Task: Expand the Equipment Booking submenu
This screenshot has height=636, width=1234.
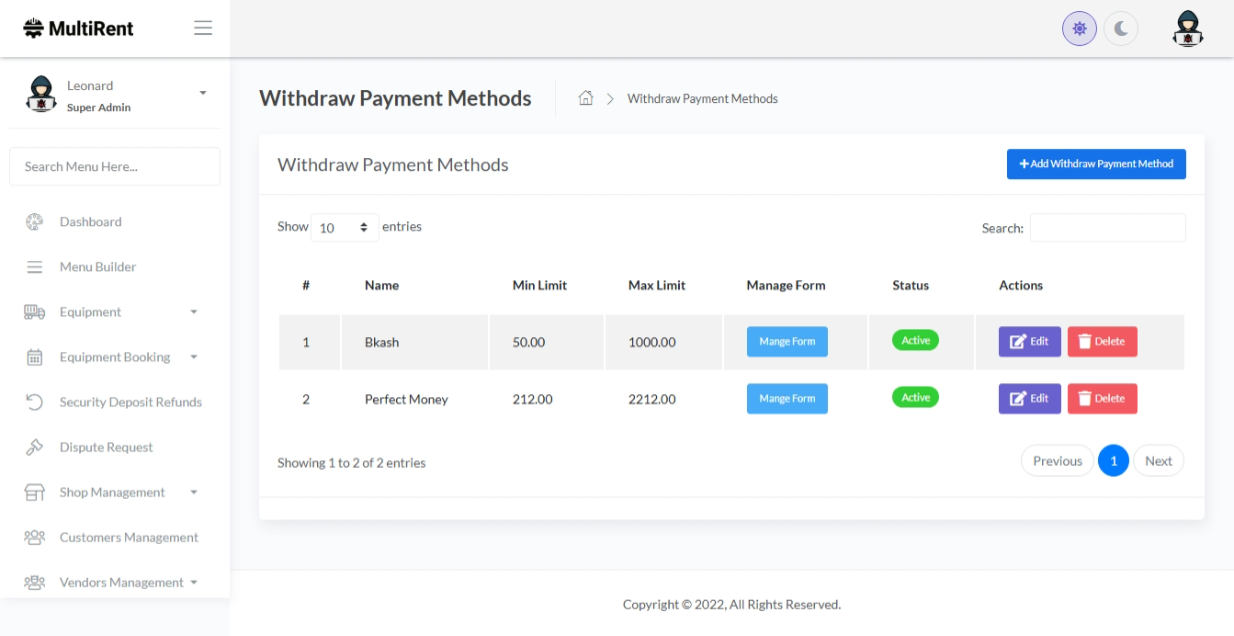Action: point(194,357)
